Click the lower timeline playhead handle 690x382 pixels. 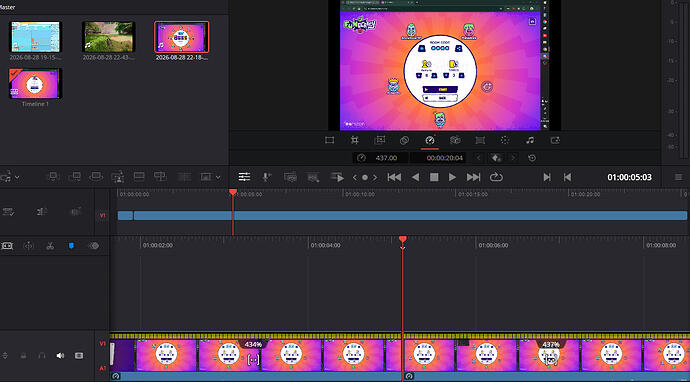tap(403, 239)
